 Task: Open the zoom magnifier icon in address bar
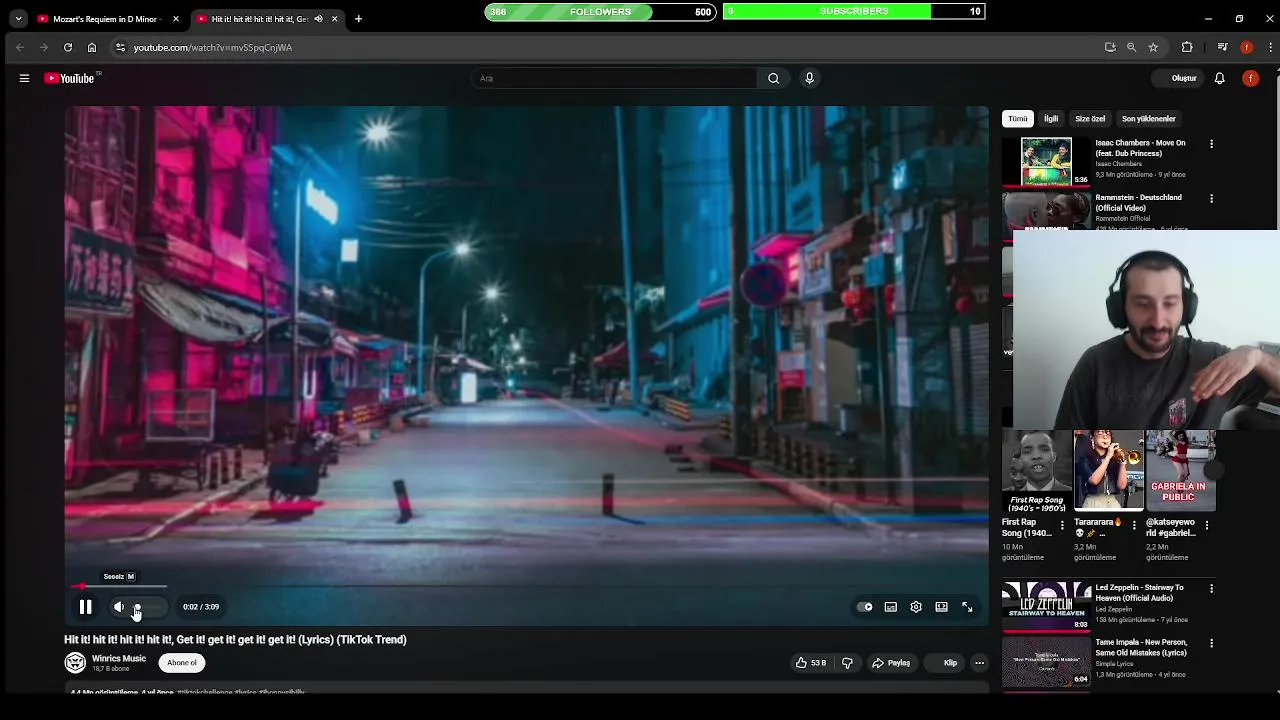[x=1131, y=47]
